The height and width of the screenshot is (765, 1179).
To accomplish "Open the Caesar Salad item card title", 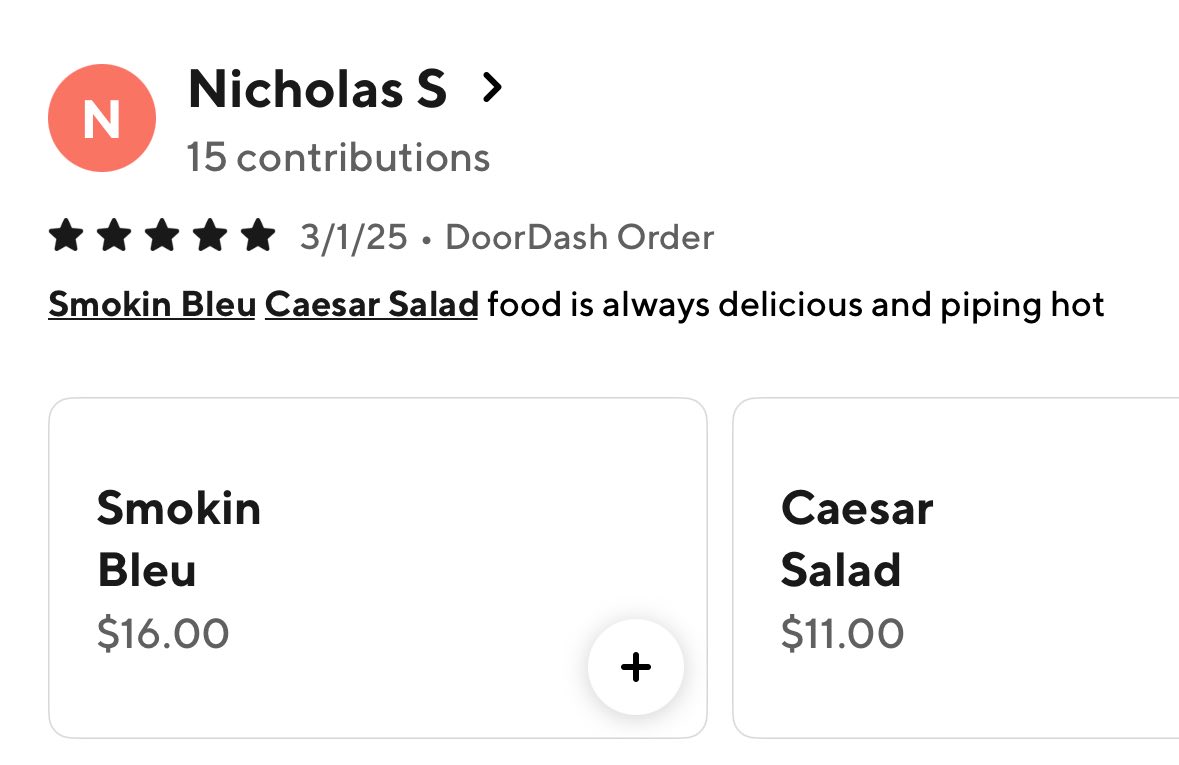I will (856, 539).
